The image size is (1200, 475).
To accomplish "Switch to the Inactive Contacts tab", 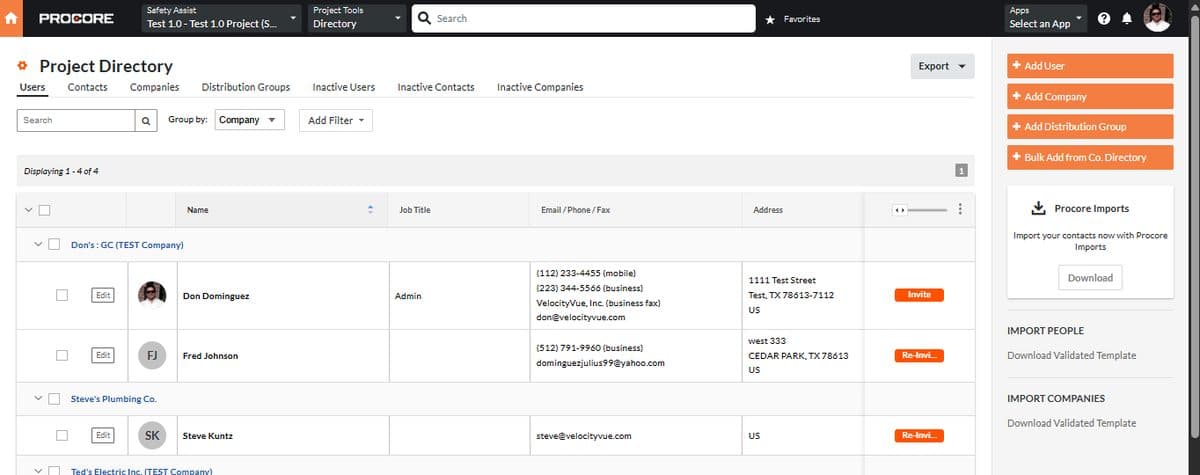I will [x=436, y=87].
